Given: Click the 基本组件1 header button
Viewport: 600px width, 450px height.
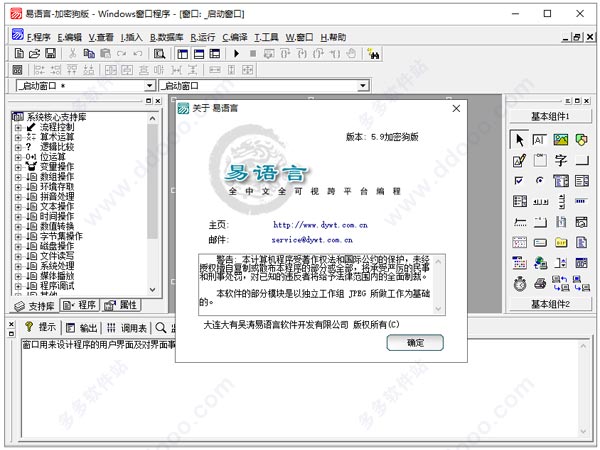Looking at the screenshot, I should coord(550,116).
